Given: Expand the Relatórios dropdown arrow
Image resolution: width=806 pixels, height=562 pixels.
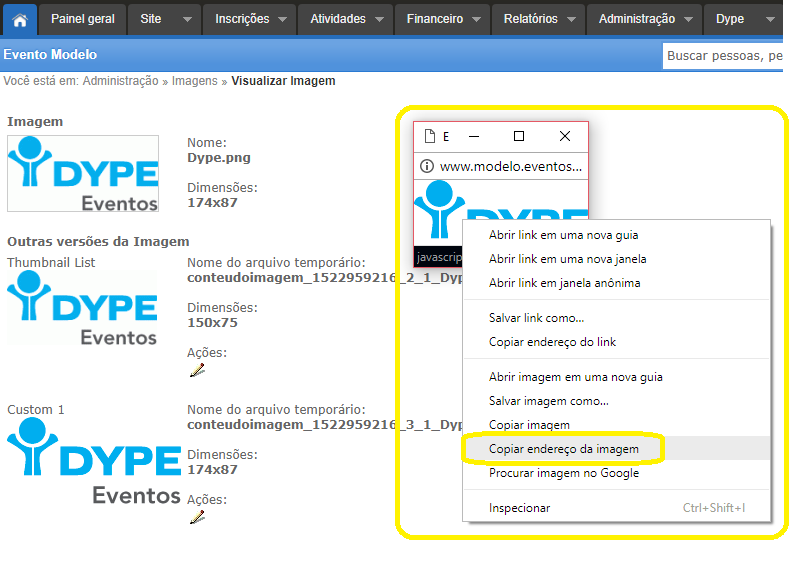Looking at the screenshot, I should tap(571, 20).
